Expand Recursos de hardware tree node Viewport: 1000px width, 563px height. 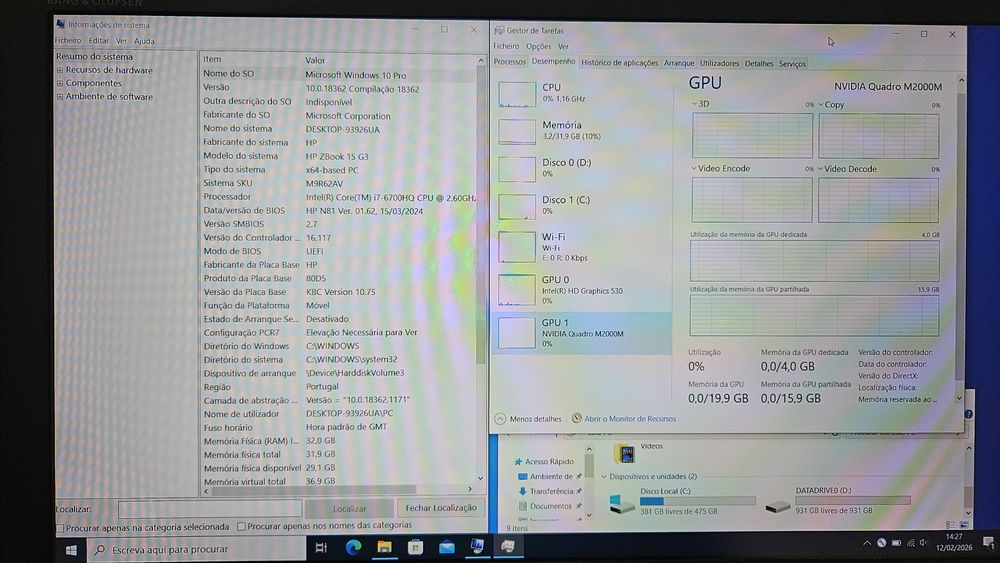[x=60, y=70]
